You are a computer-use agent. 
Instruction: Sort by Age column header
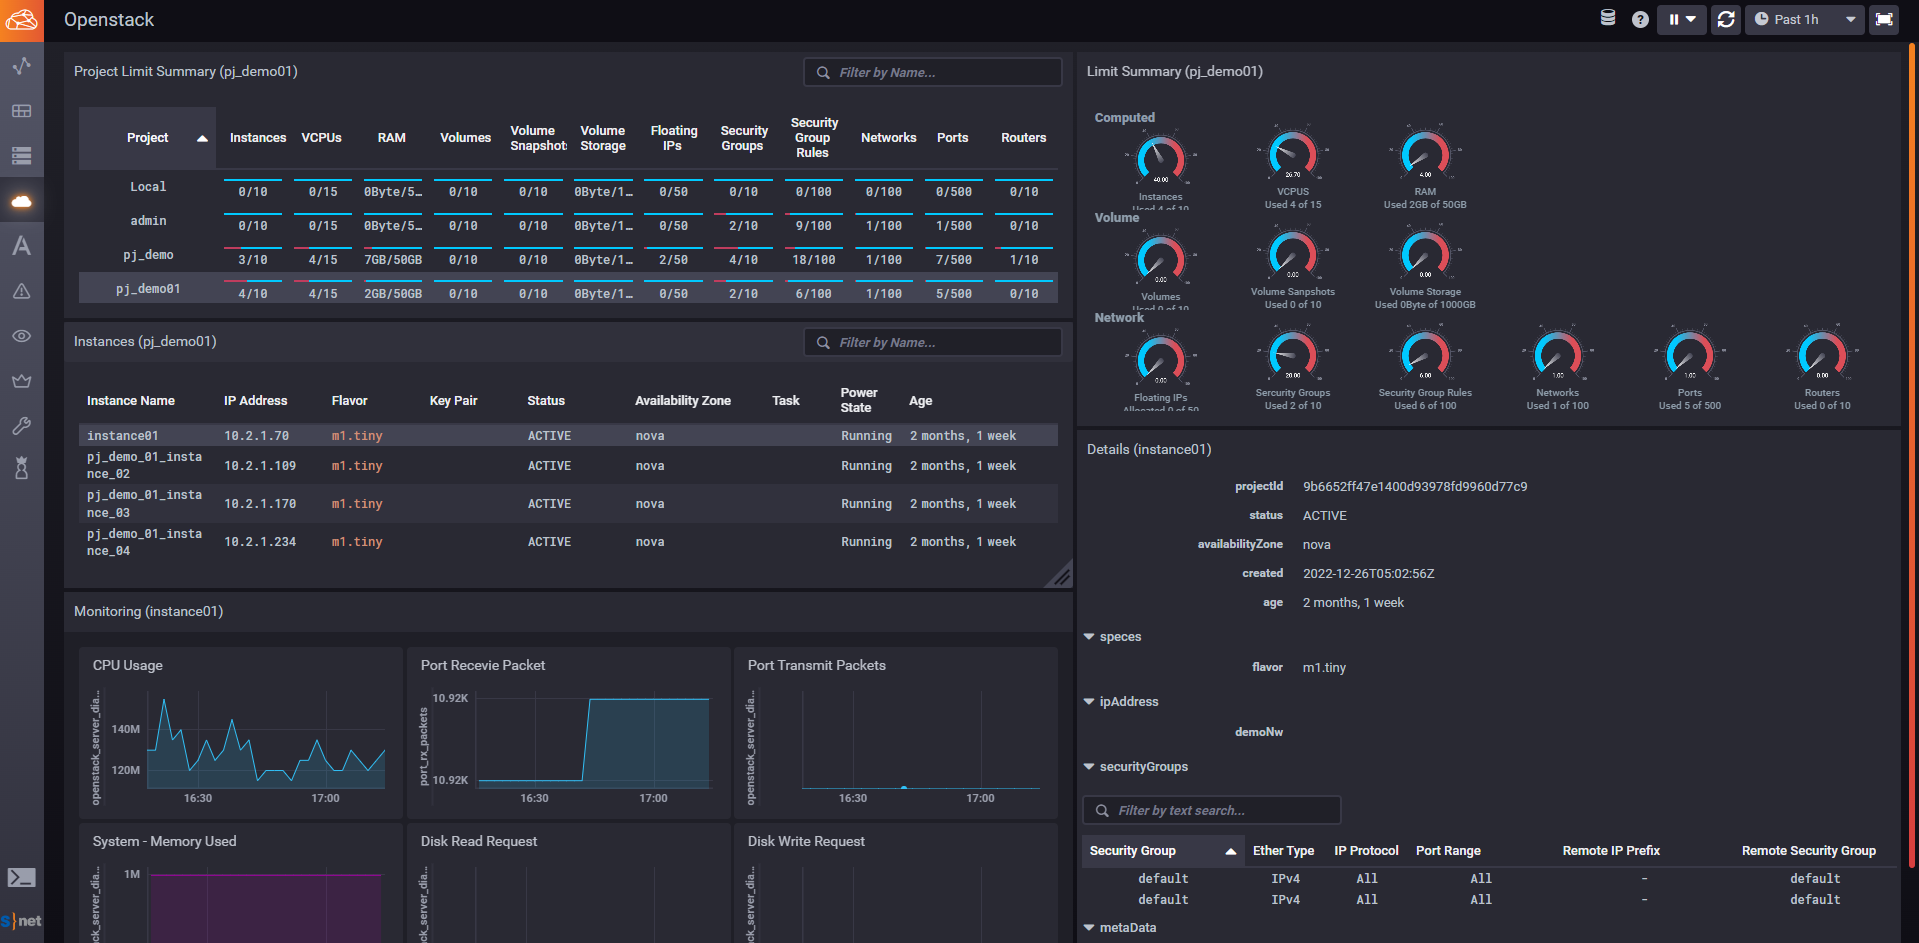pos(920,401)
